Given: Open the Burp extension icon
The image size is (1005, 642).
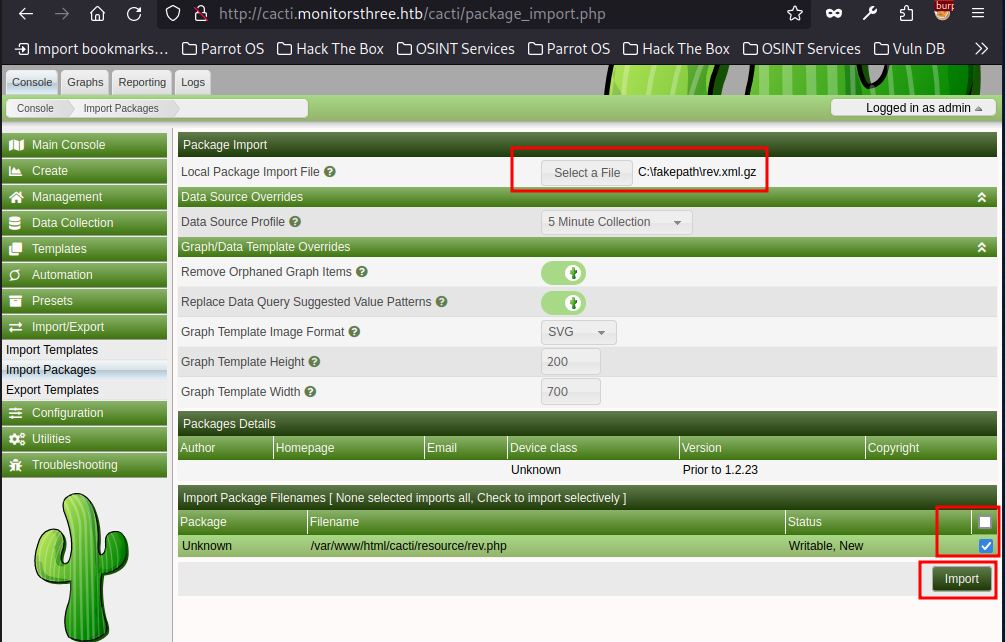Looking at the screenshot, I should 942,13.
